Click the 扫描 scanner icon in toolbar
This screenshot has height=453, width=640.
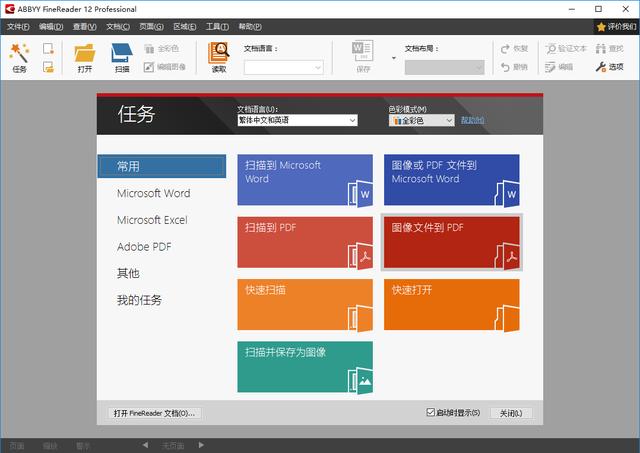[121, 55]
